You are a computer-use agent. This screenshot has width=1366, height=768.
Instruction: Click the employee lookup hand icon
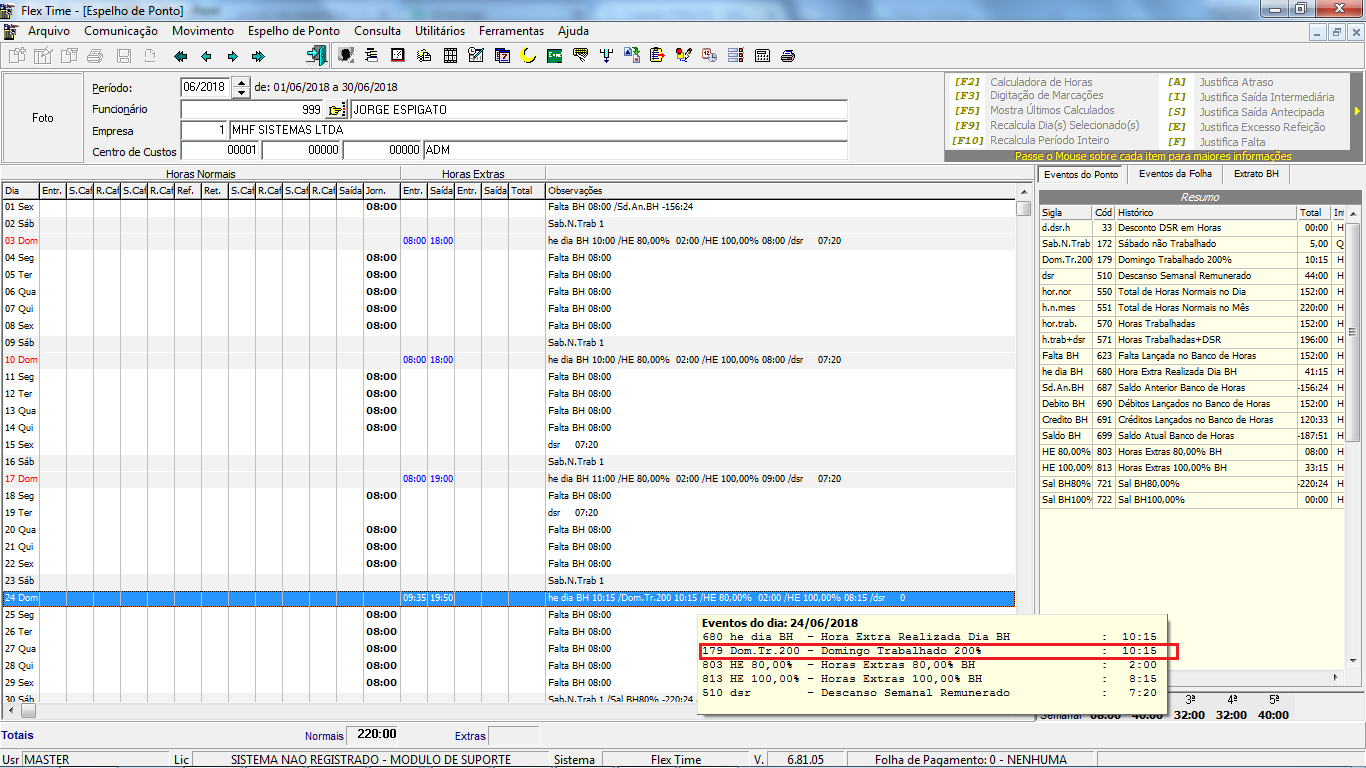pos(337,110)
